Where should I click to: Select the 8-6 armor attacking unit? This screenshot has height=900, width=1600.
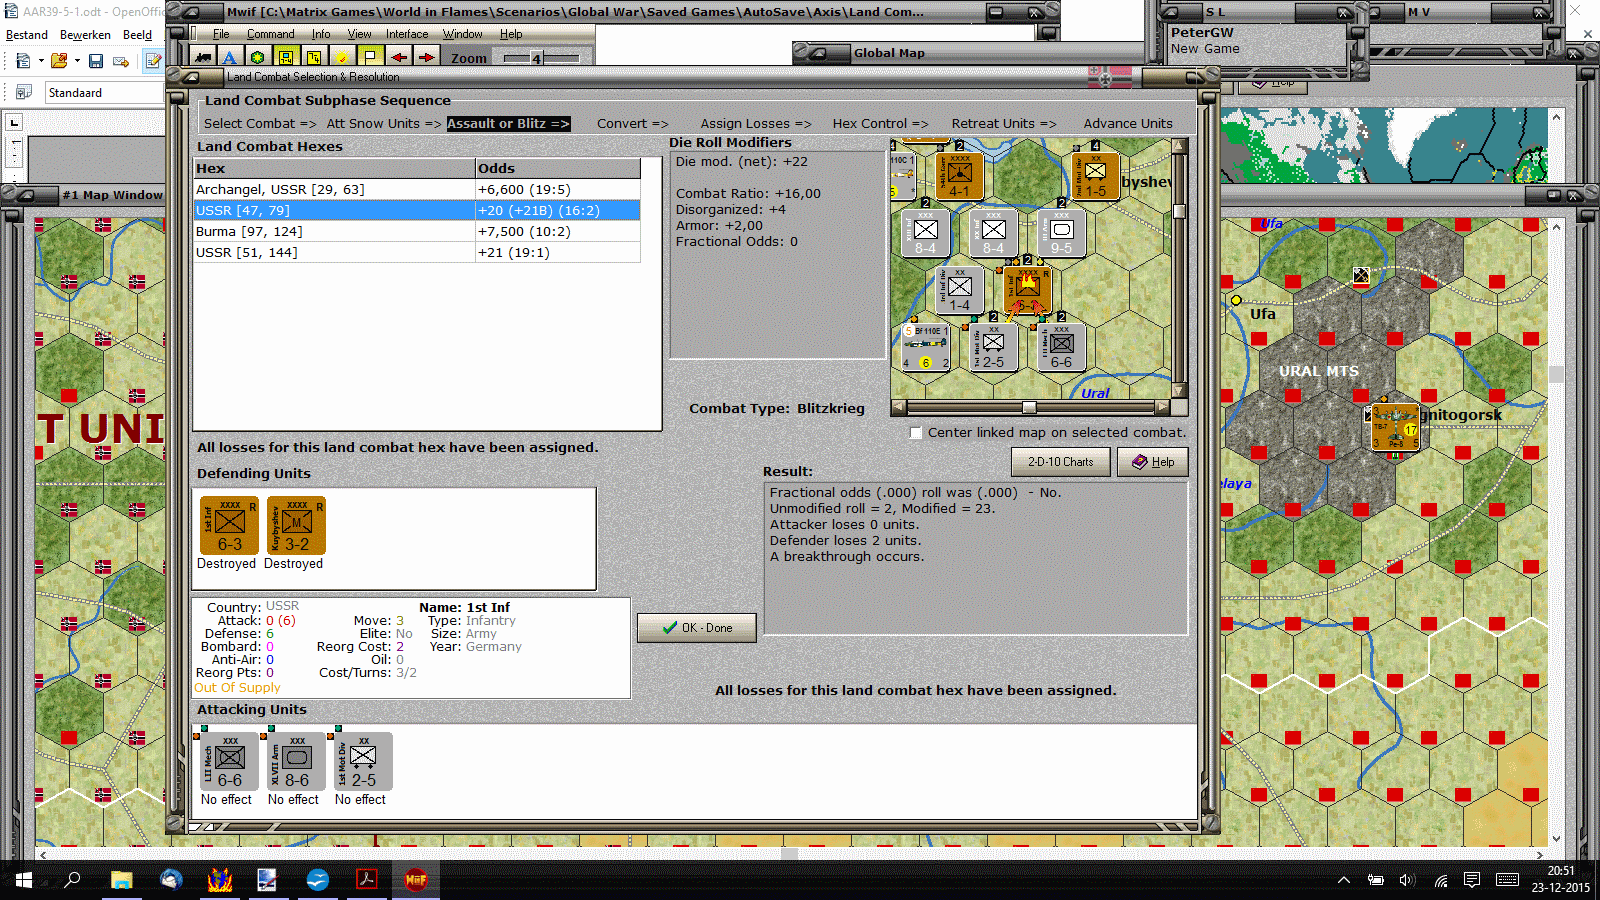296,762
